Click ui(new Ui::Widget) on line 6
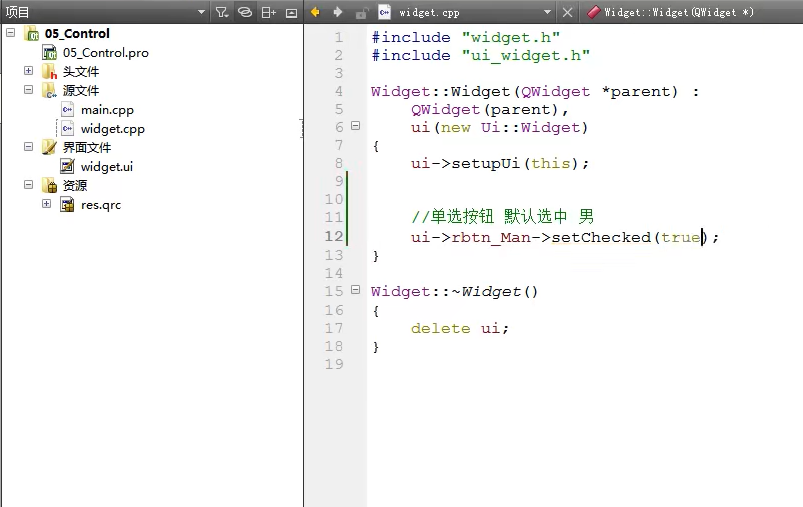The height and width of the screenshot is (507, 803). [x=499, y=128]
